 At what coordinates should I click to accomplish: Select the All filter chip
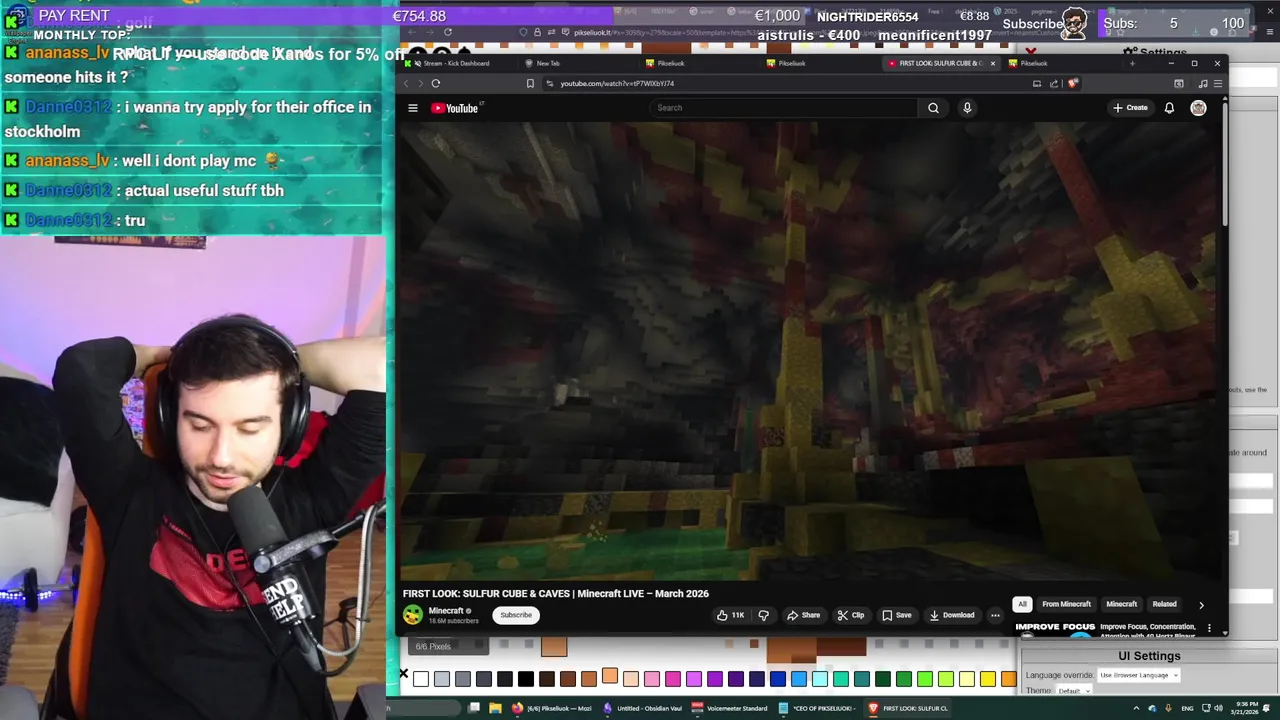(x=1022, y=604)
